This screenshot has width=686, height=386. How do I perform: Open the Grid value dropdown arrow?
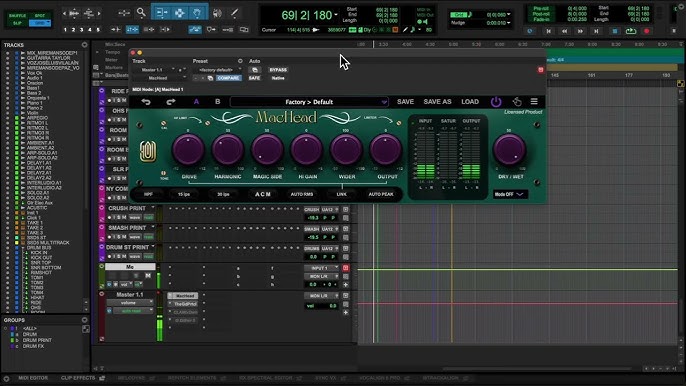pyautogui.click(x=508, y=14)
